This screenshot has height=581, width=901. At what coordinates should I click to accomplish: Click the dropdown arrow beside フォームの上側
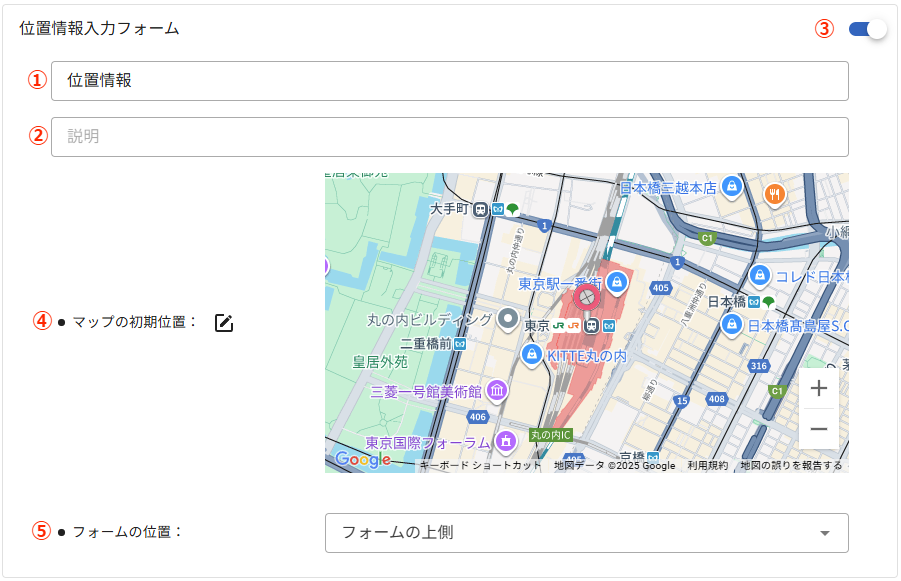pos(825,533)
